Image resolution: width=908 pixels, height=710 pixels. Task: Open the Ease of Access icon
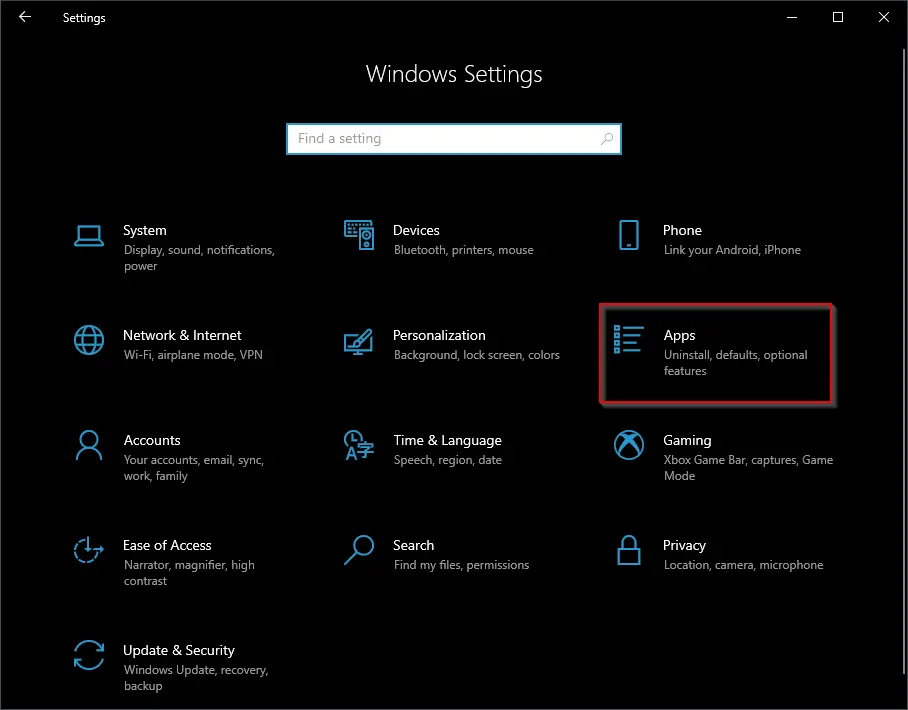[89, 550]
